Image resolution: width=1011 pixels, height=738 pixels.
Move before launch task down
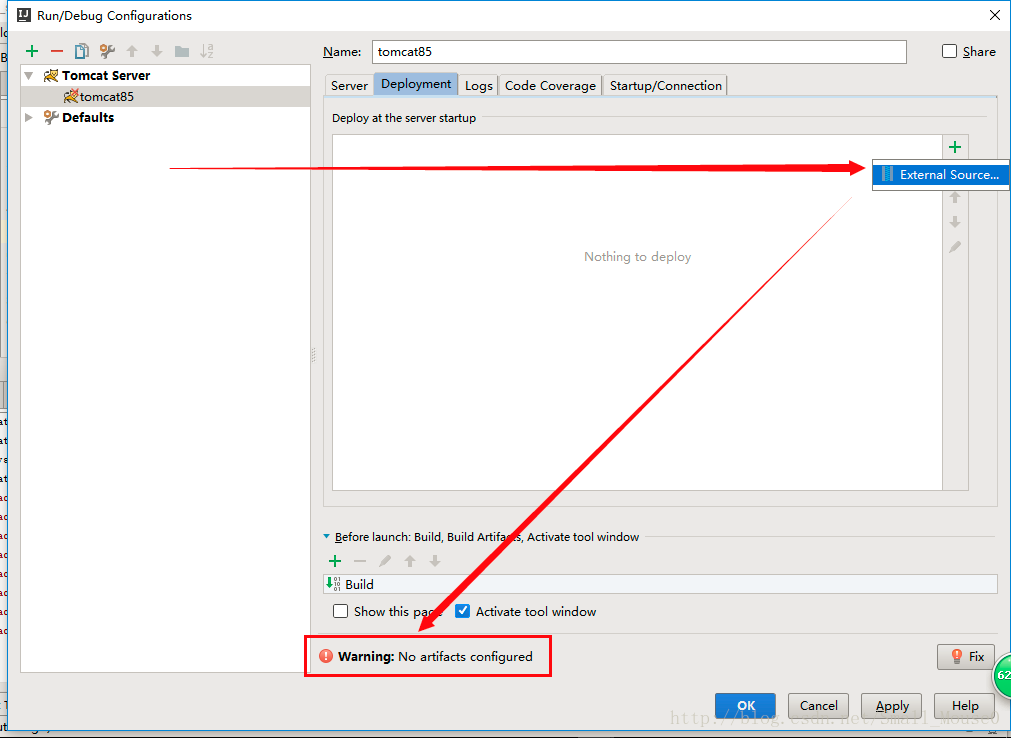tap(435, 561)
